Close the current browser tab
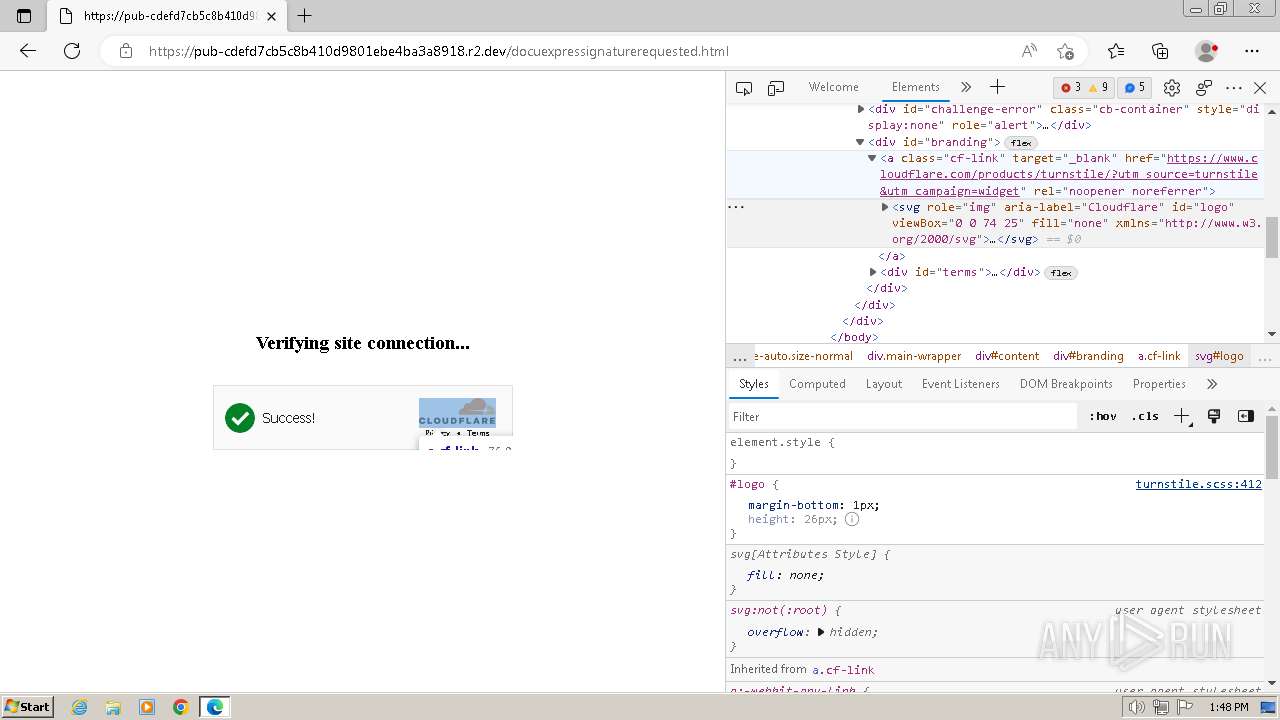 tap(271, 16)
